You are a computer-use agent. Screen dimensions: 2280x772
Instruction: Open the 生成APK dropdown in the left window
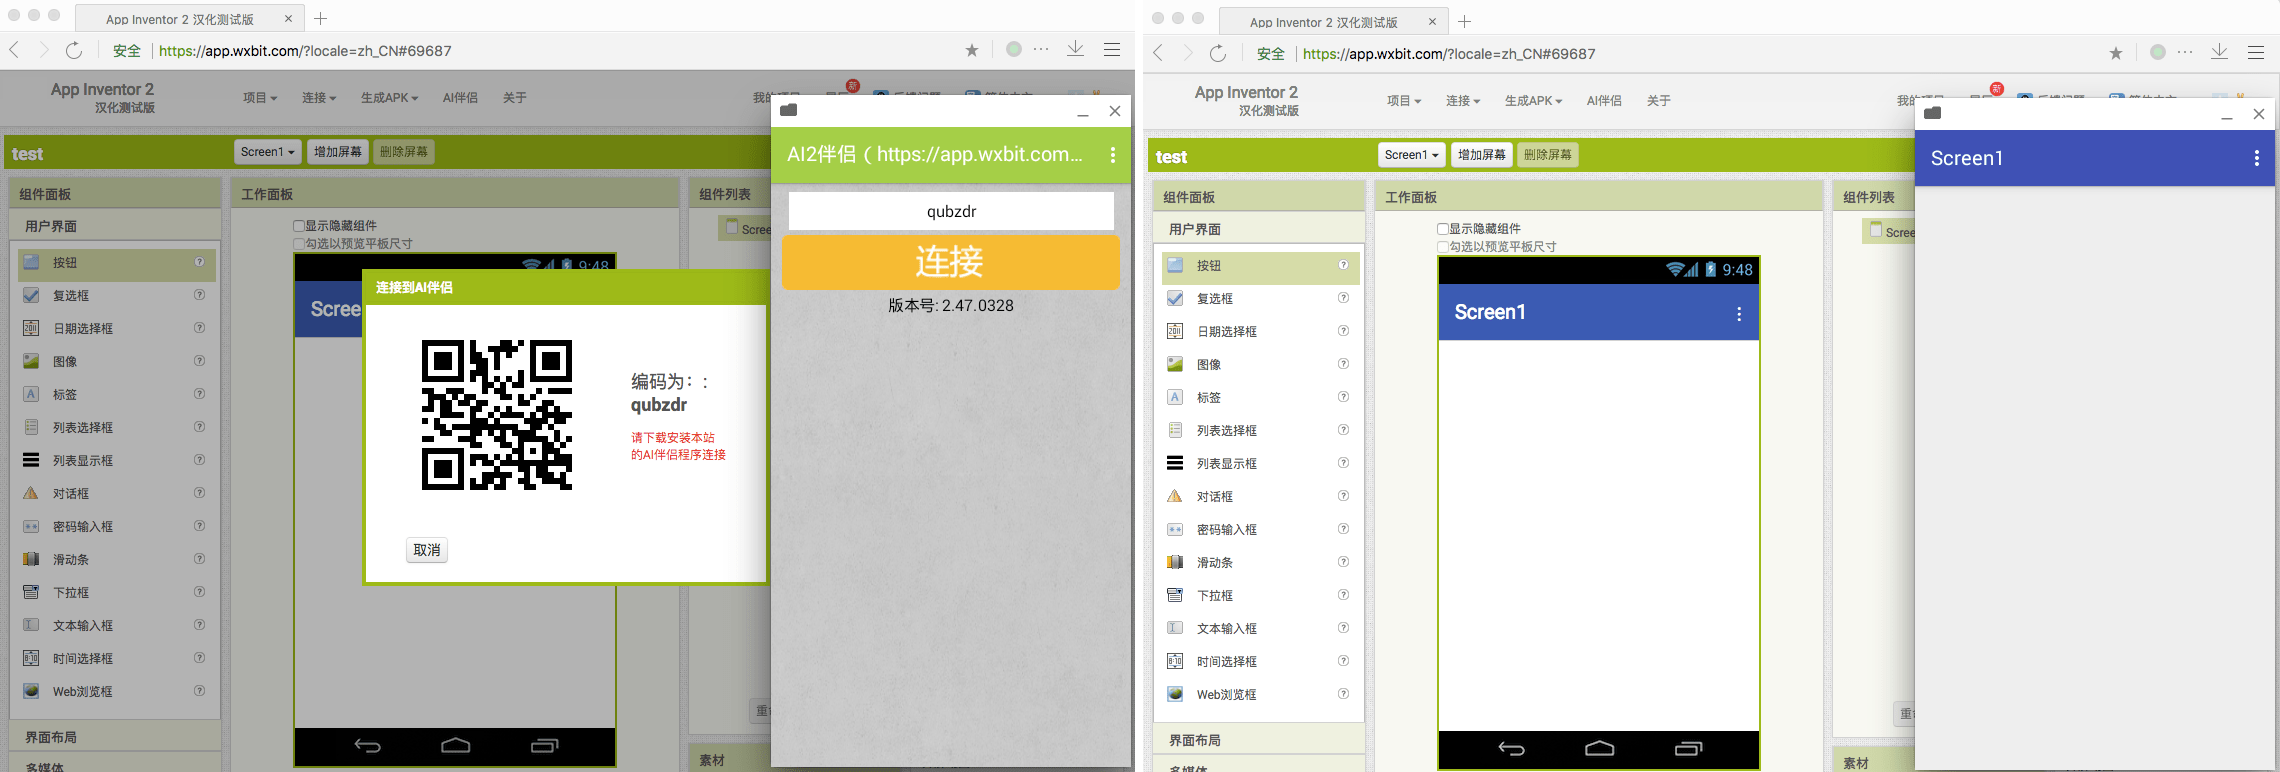(x=389, y=98)
